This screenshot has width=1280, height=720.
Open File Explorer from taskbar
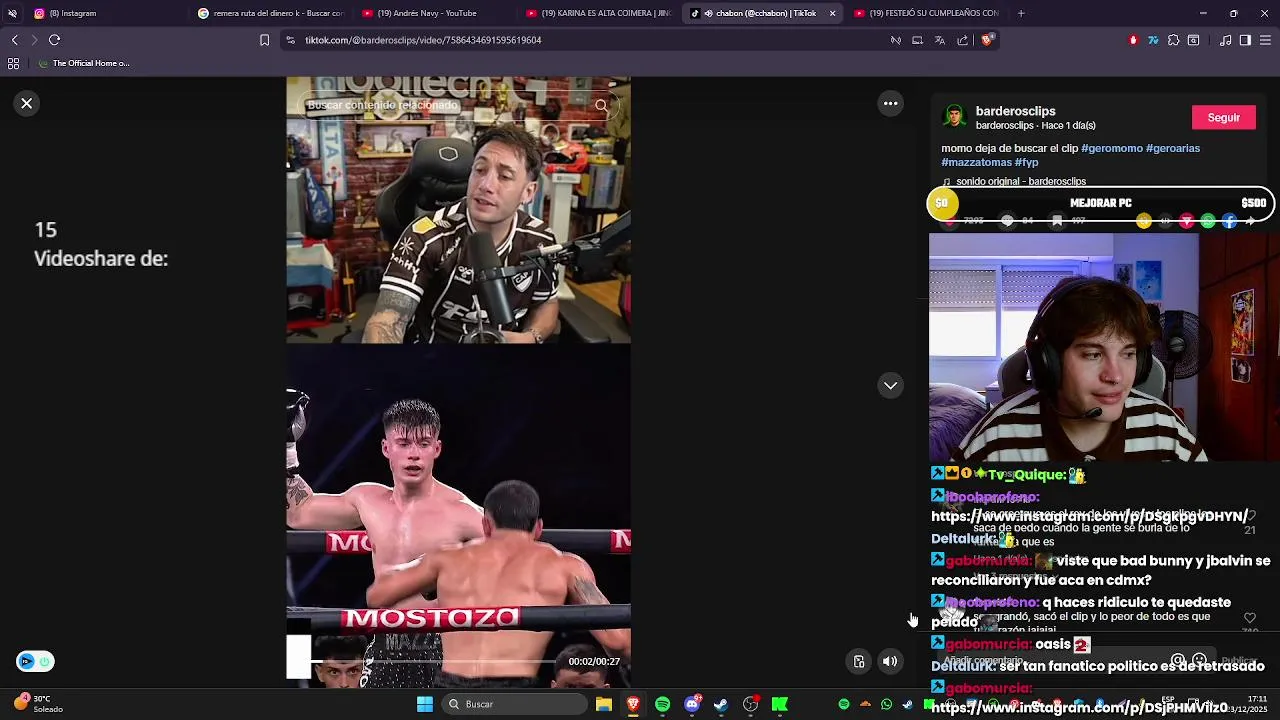pos(604,704)
